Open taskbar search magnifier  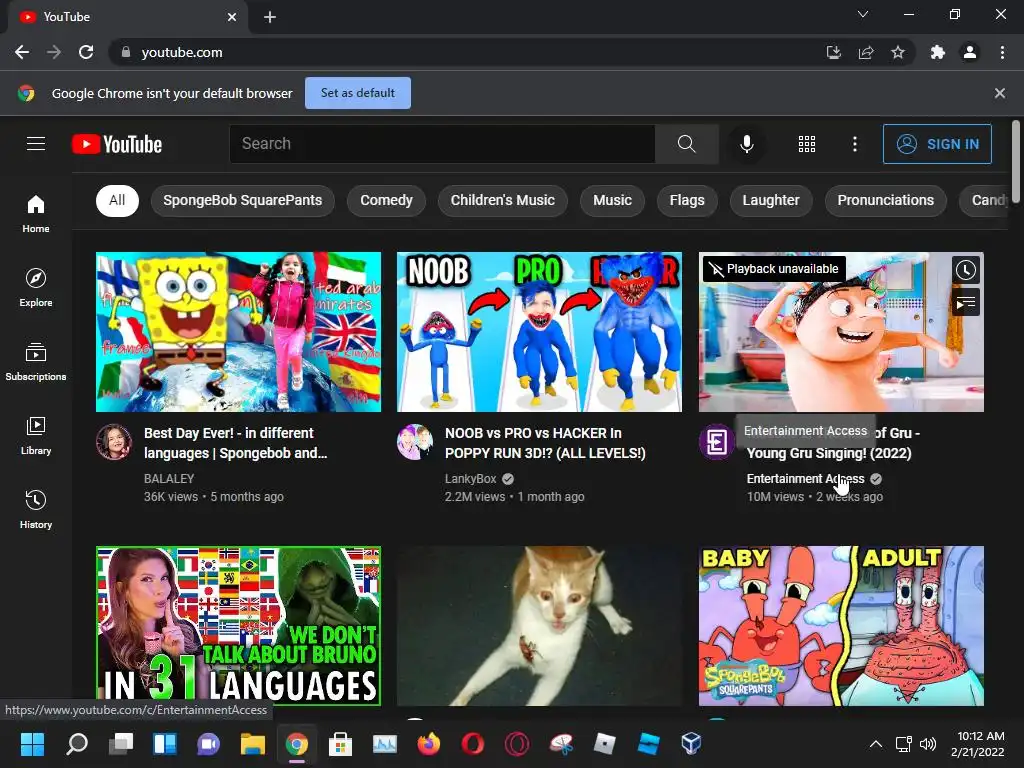[x=76, y=743]
